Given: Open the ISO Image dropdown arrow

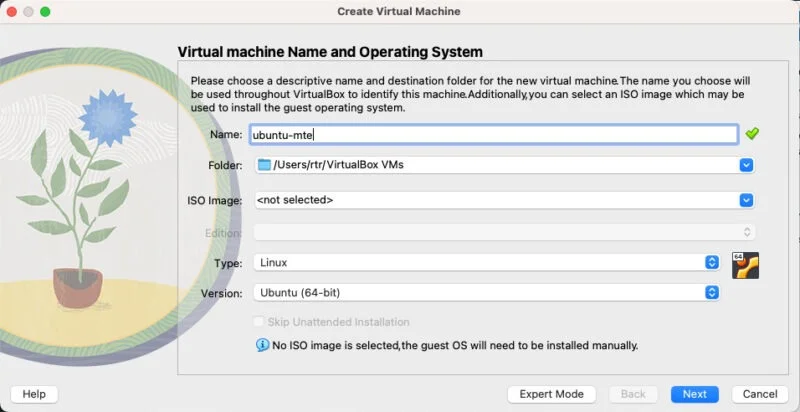Looking at the screenshot, I should click(x=746, y=200).
